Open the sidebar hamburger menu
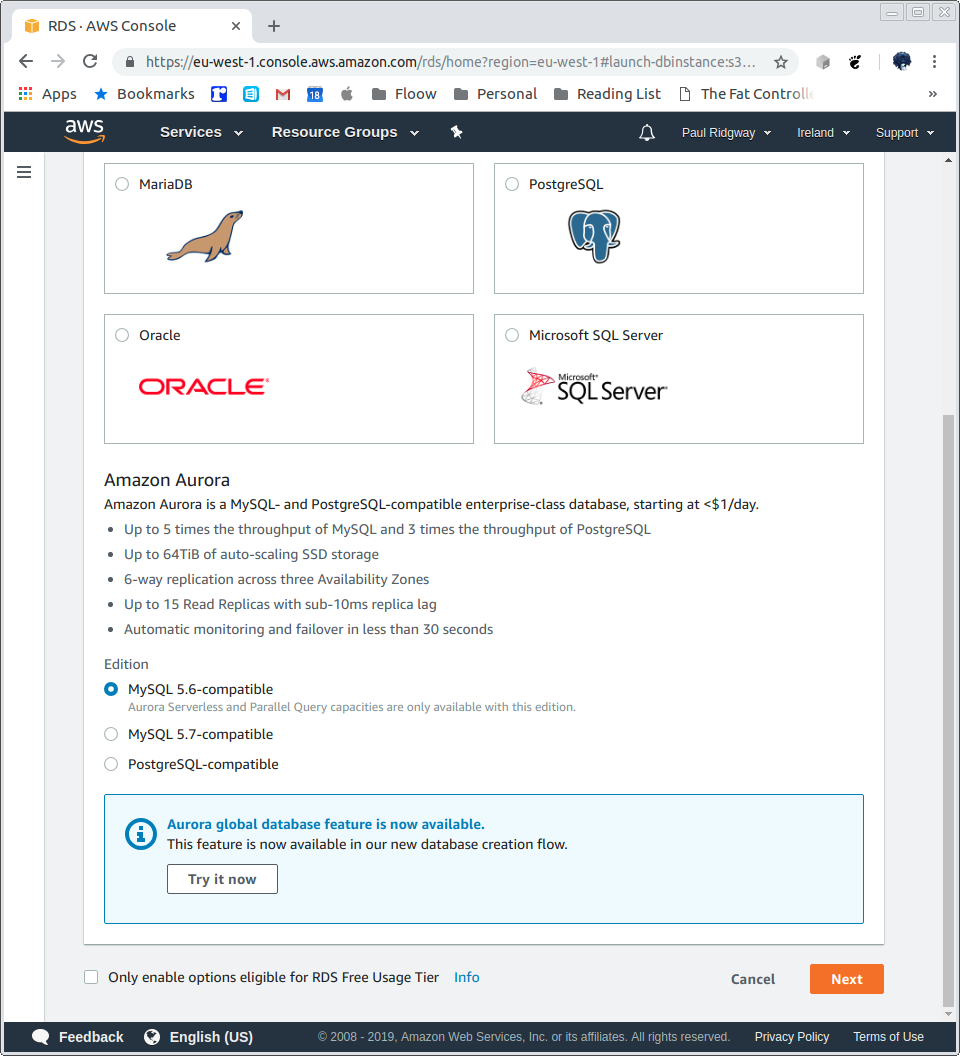The height and width of the screenshot is (1056, 960). [x=24, y=171]
